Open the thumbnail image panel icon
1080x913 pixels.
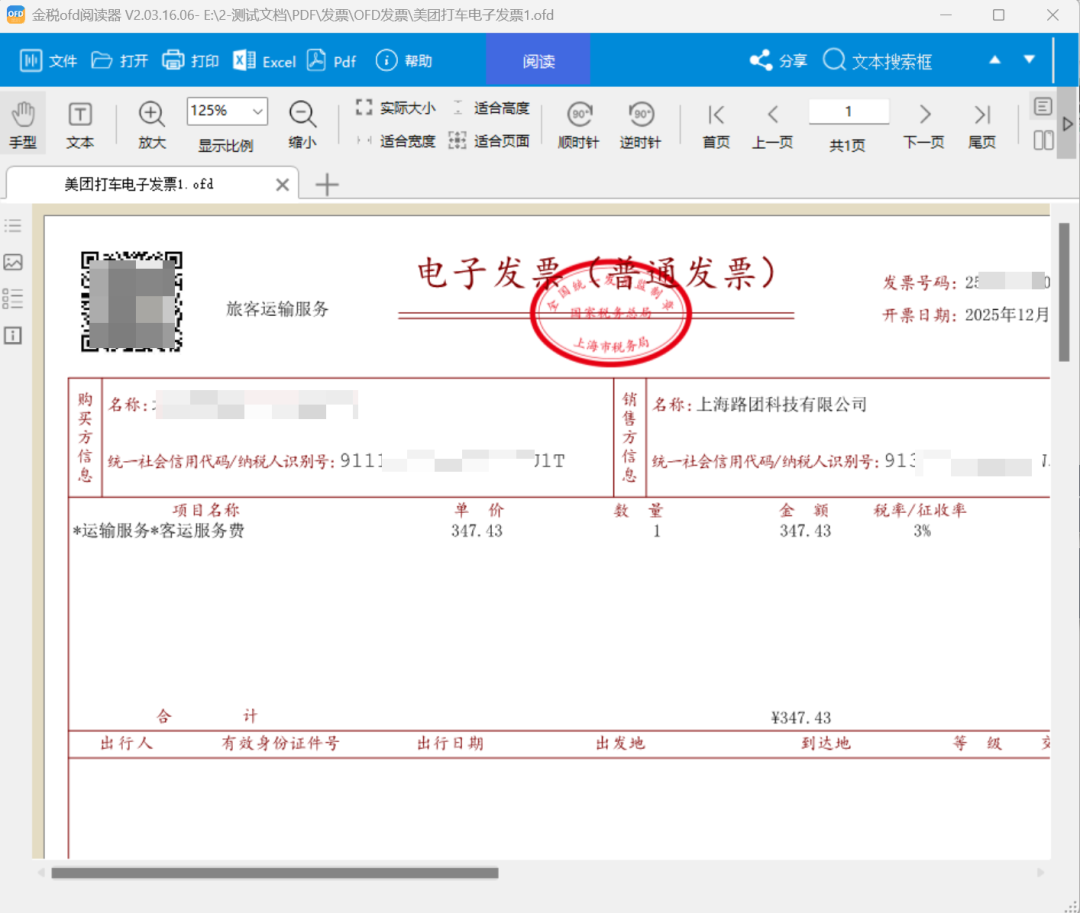pos(13,262)
